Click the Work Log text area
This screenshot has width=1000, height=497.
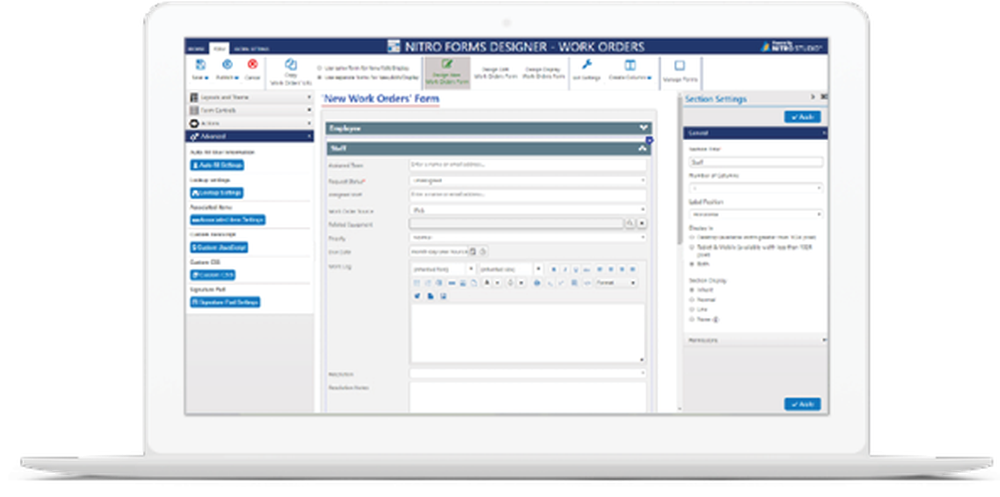coord(527,333)
